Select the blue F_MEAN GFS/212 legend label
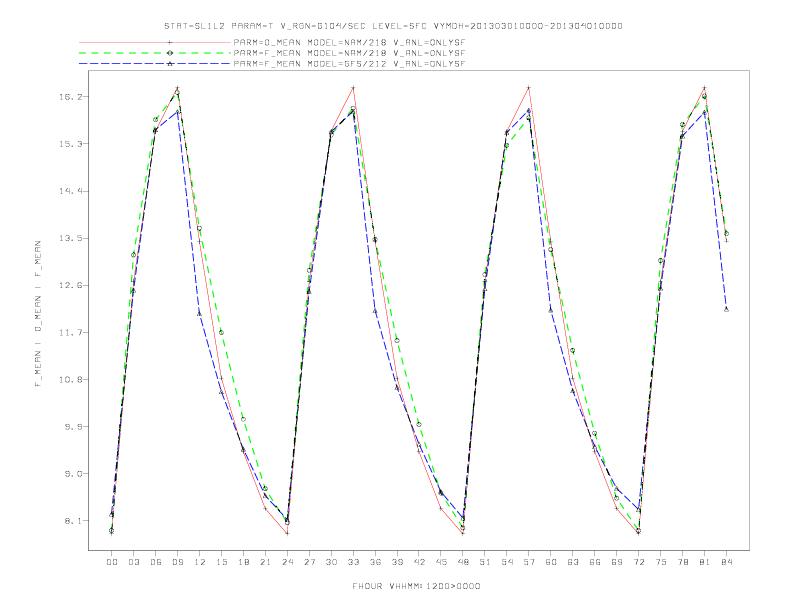 tap(349, 64)
